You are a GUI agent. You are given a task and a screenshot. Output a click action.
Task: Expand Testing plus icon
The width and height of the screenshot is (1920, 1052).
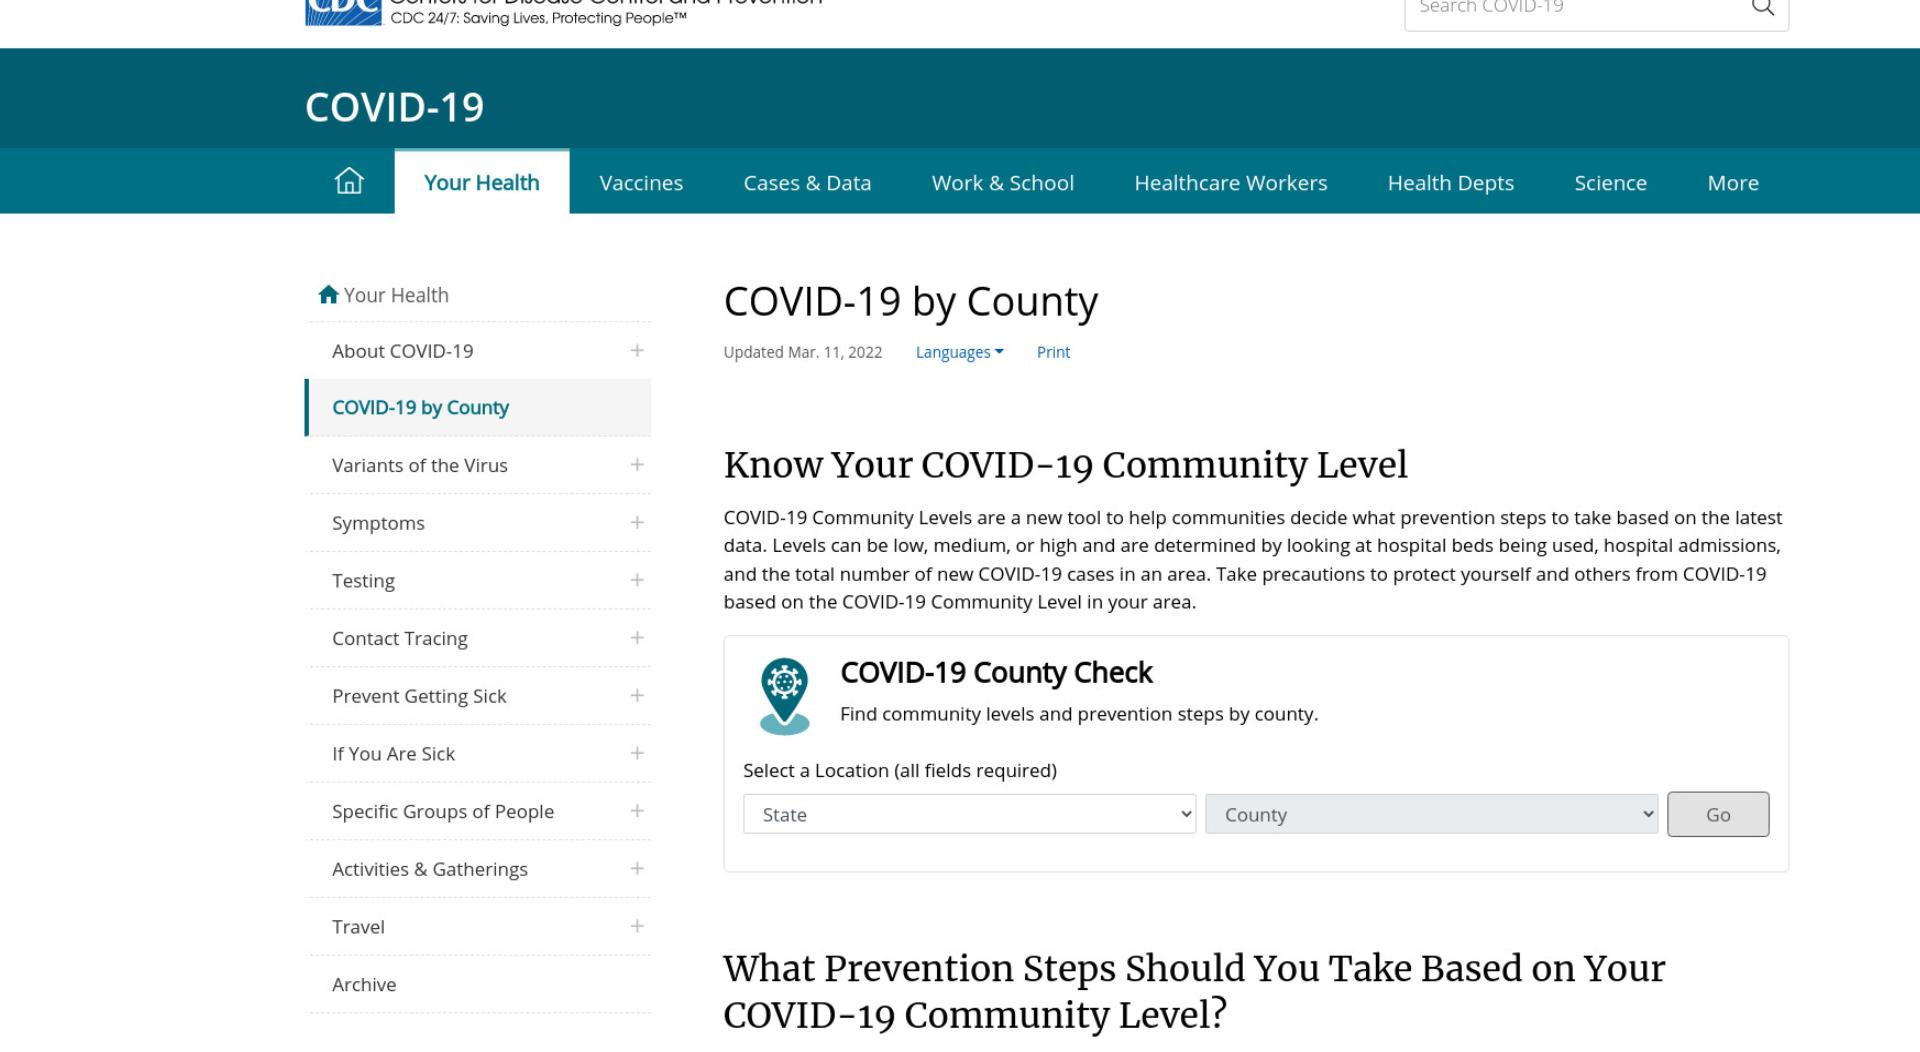[637, 580]
